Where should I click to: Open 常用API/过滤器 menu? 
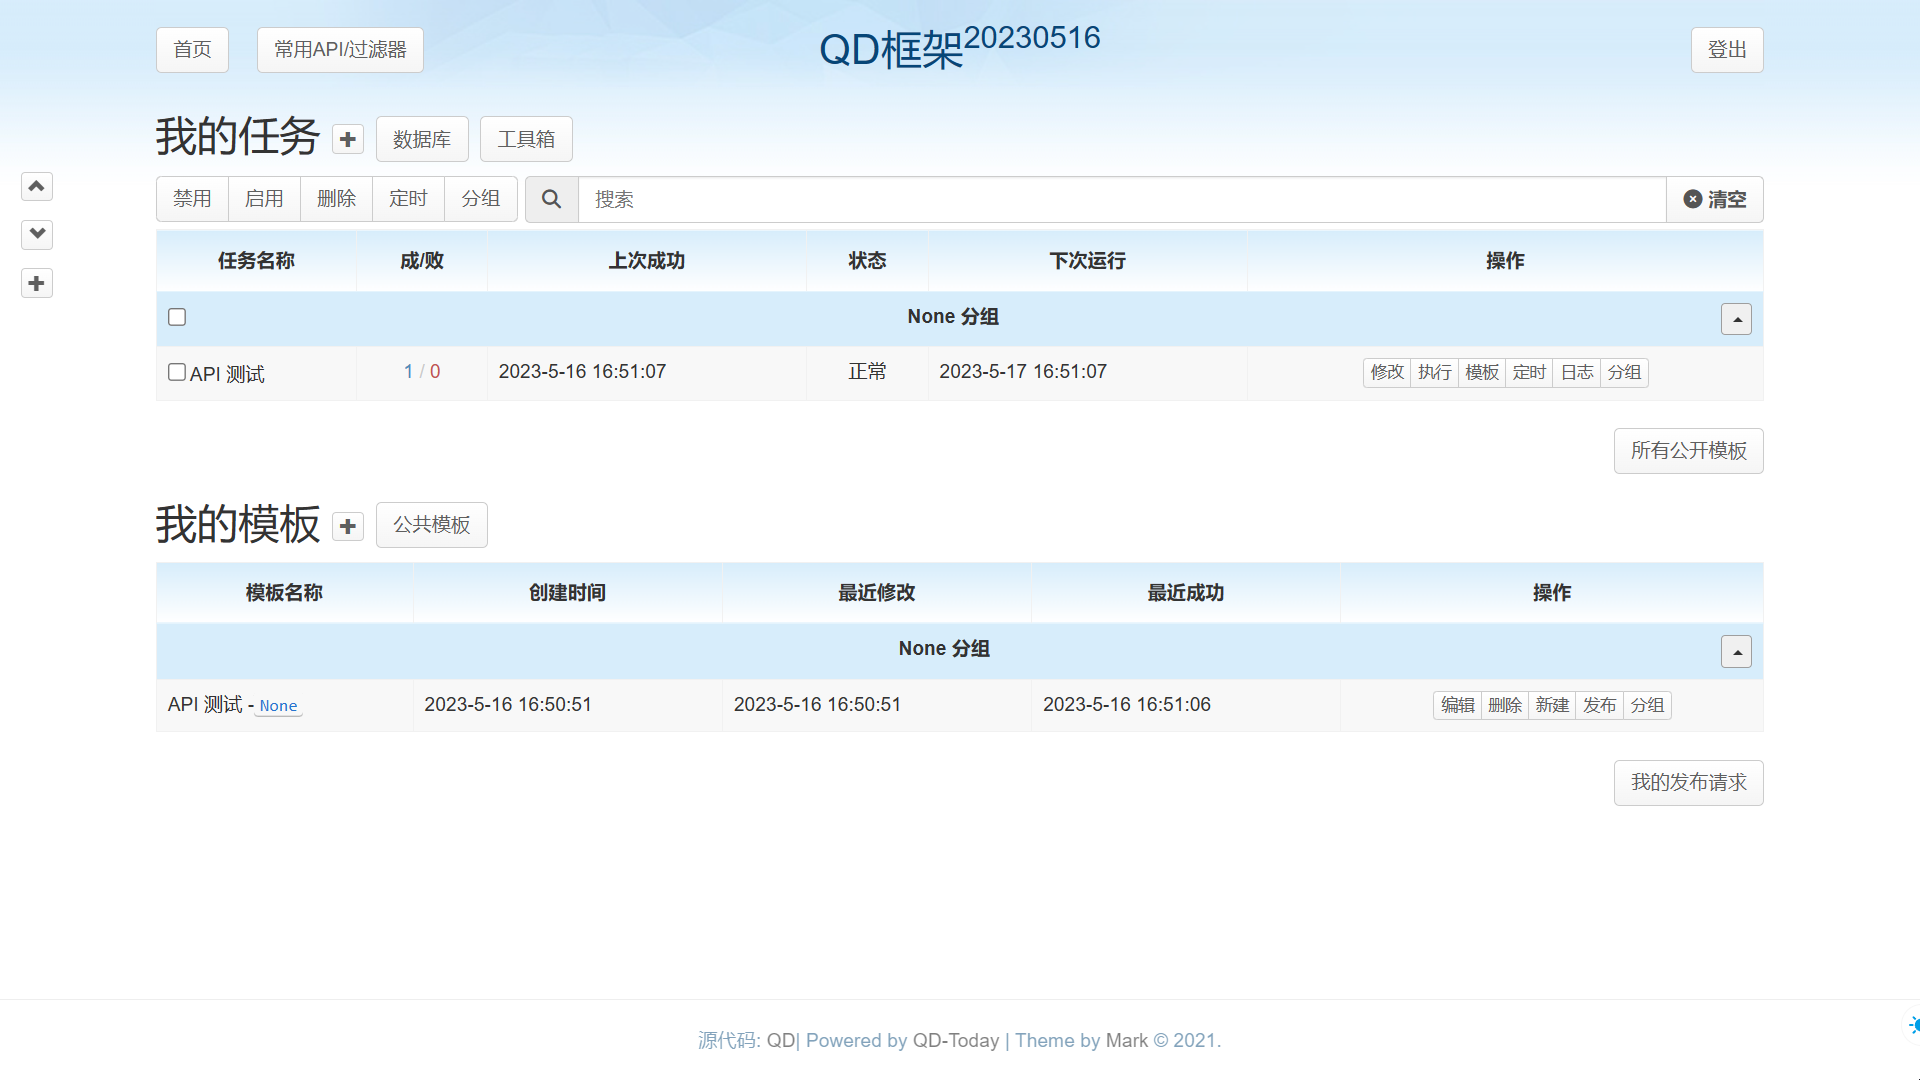pos(340,50)
